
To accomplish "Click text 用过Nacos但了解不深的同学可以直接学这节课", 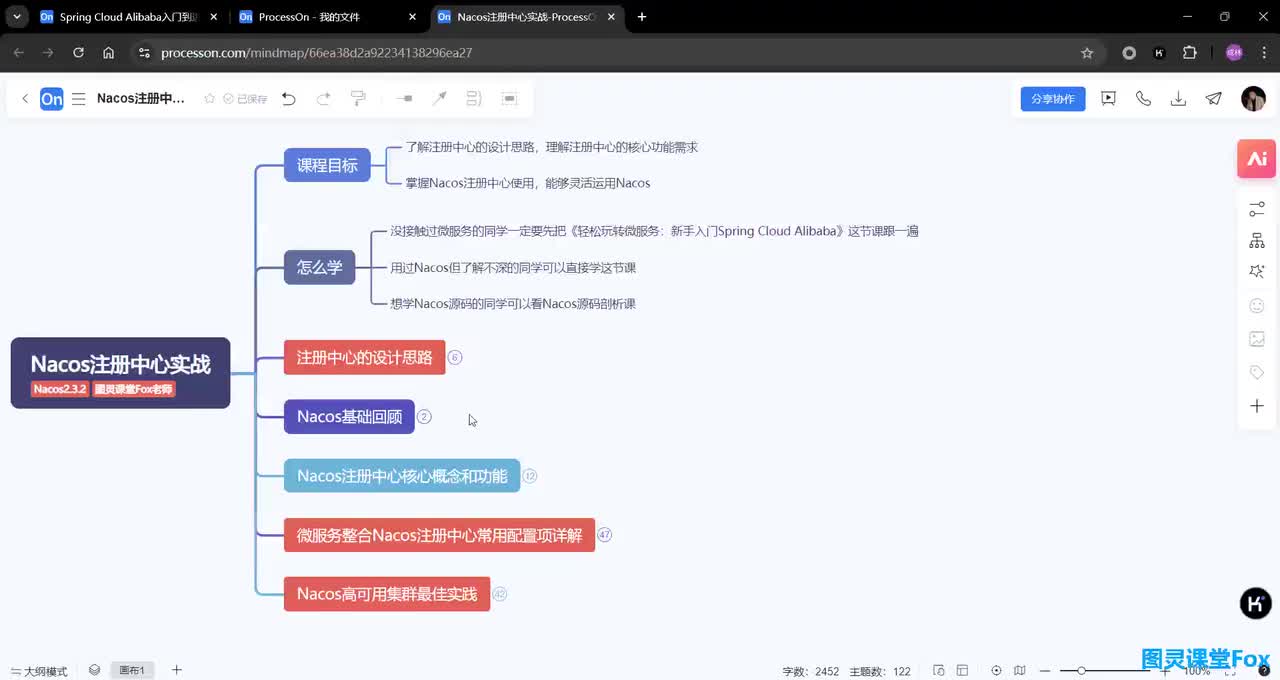I will click(513, 267).
